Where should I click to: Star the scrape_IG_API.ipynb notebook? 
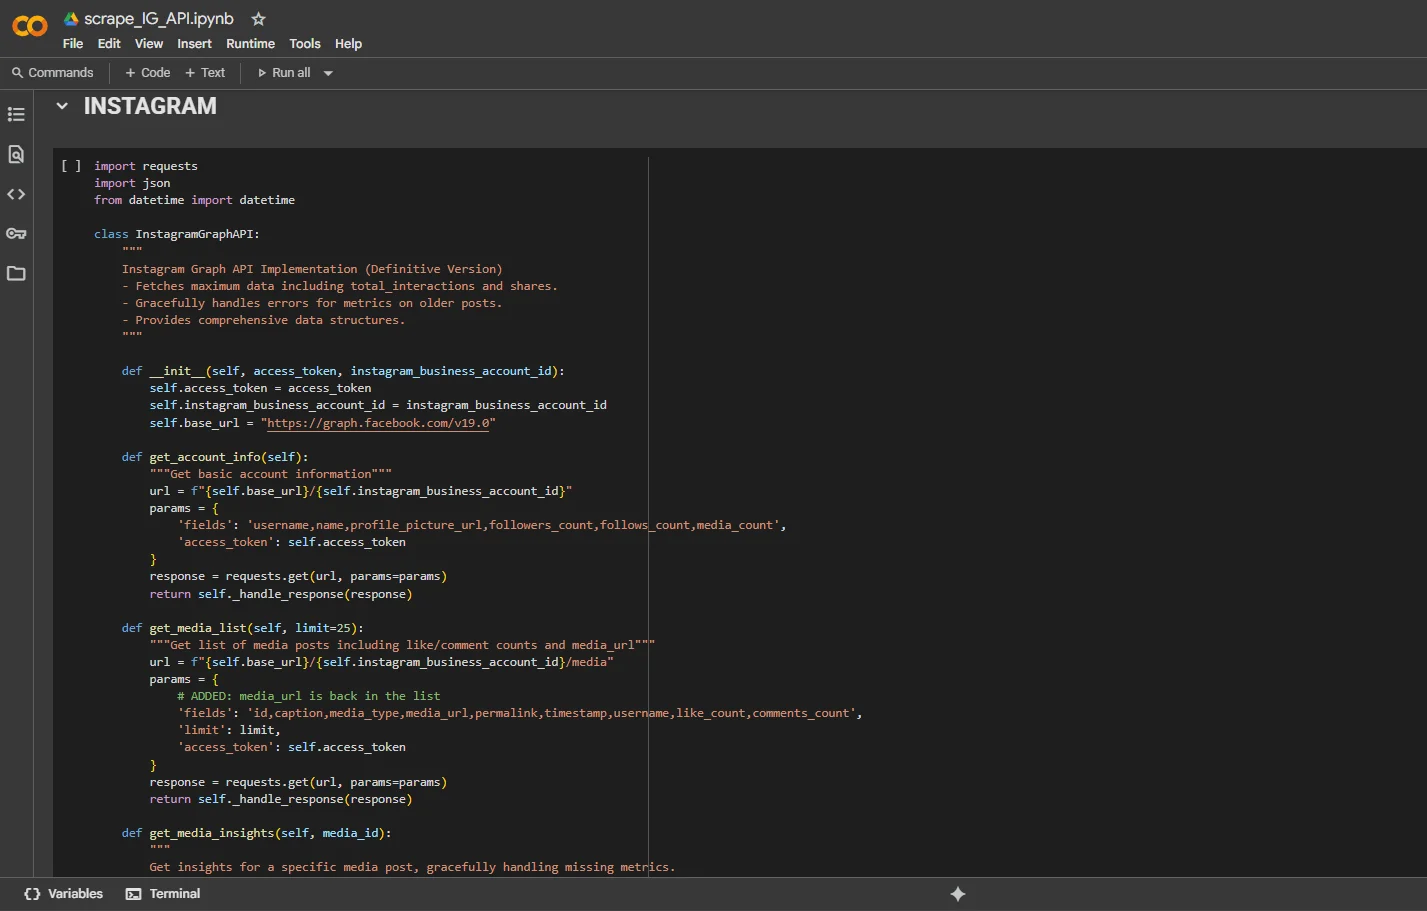tap(258, 19)
